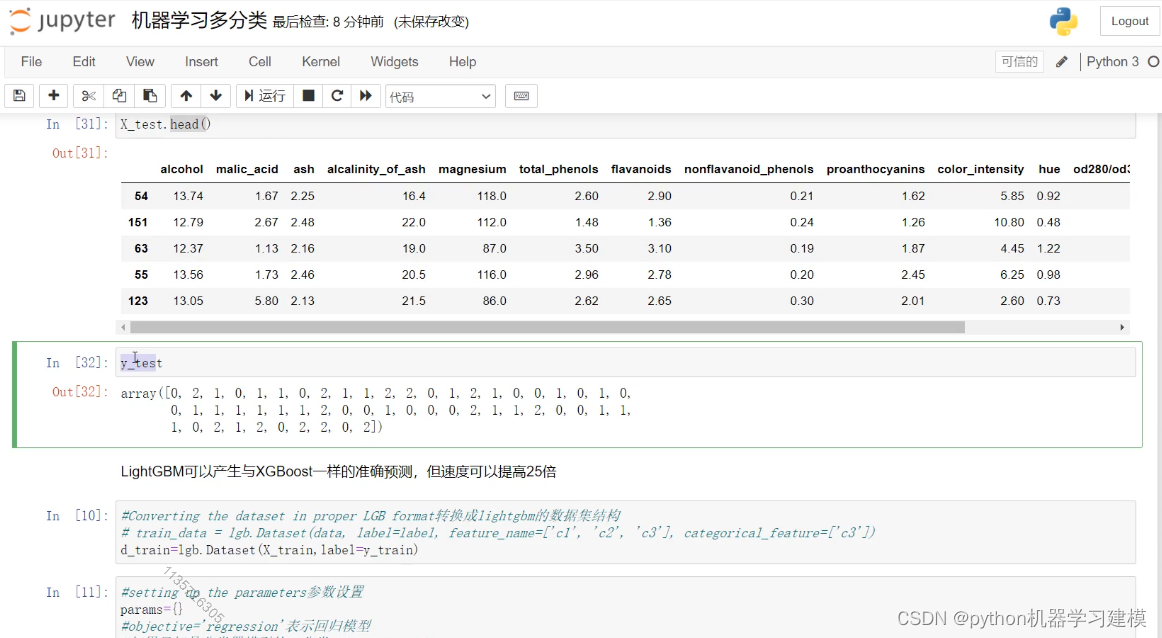The height and width of the screenshot is (638, 1162).
Task: Interrupt the kernel with stop icon
Action: (308, 96)
